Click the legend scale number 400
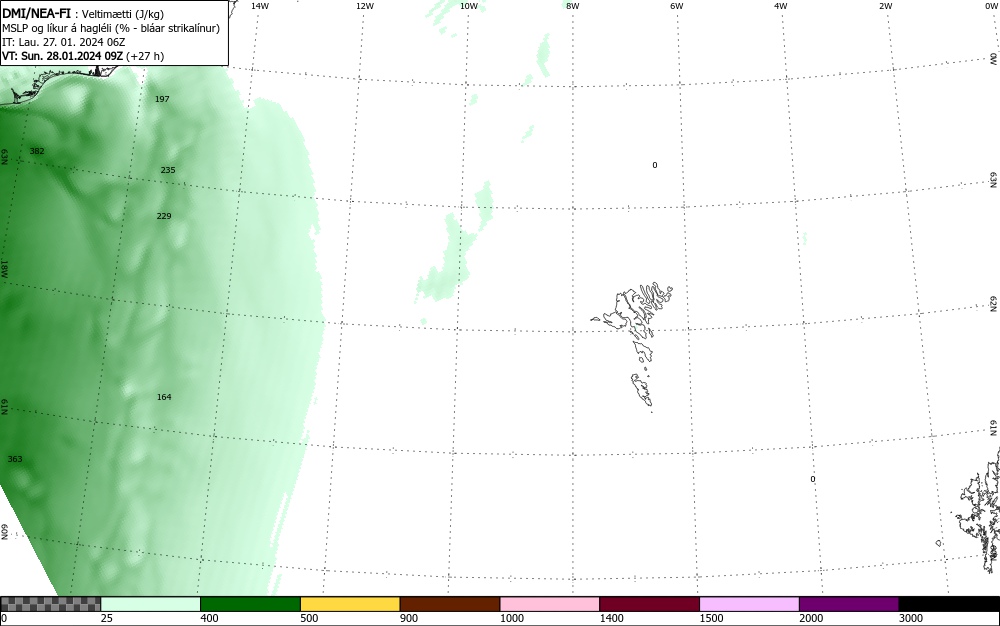 pyautogui.click(x=209, y=618)
